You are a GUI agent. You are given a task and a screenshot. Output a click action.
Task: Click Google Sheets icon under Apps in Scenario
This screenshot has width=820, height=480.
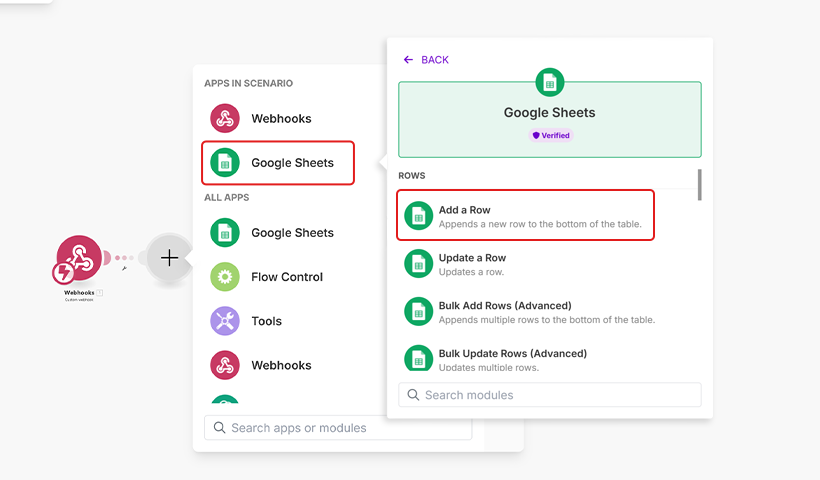click(225, 163)
